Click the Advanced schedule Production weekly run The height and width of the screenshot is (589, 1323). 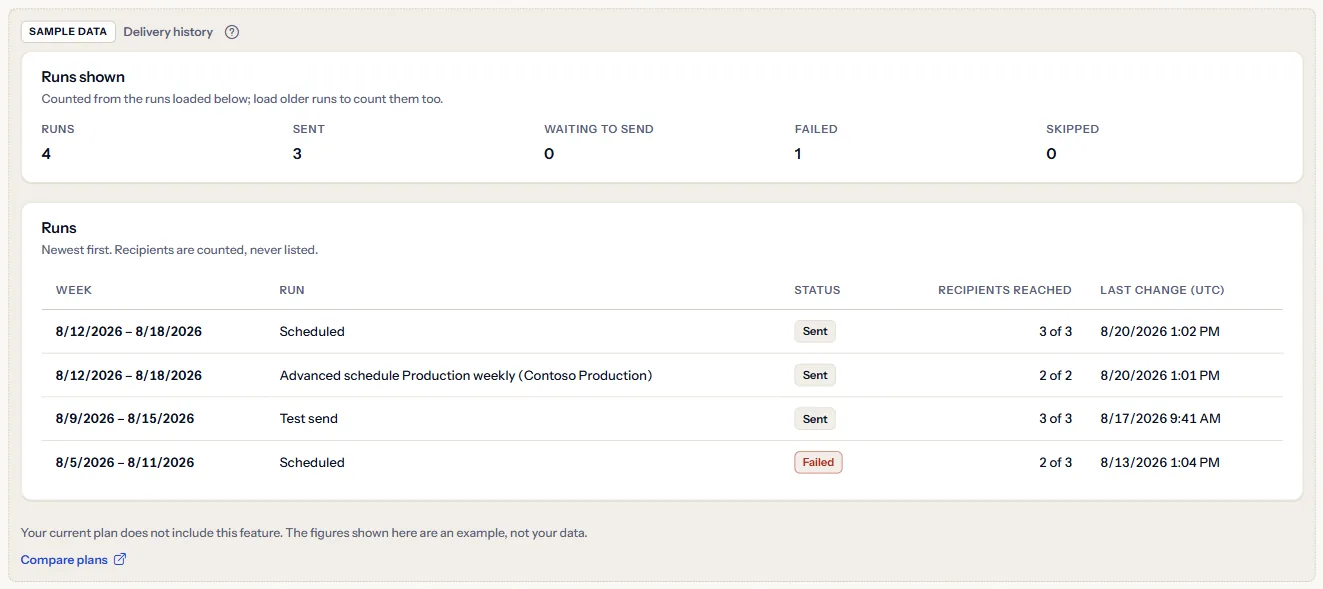coord(466,375)
